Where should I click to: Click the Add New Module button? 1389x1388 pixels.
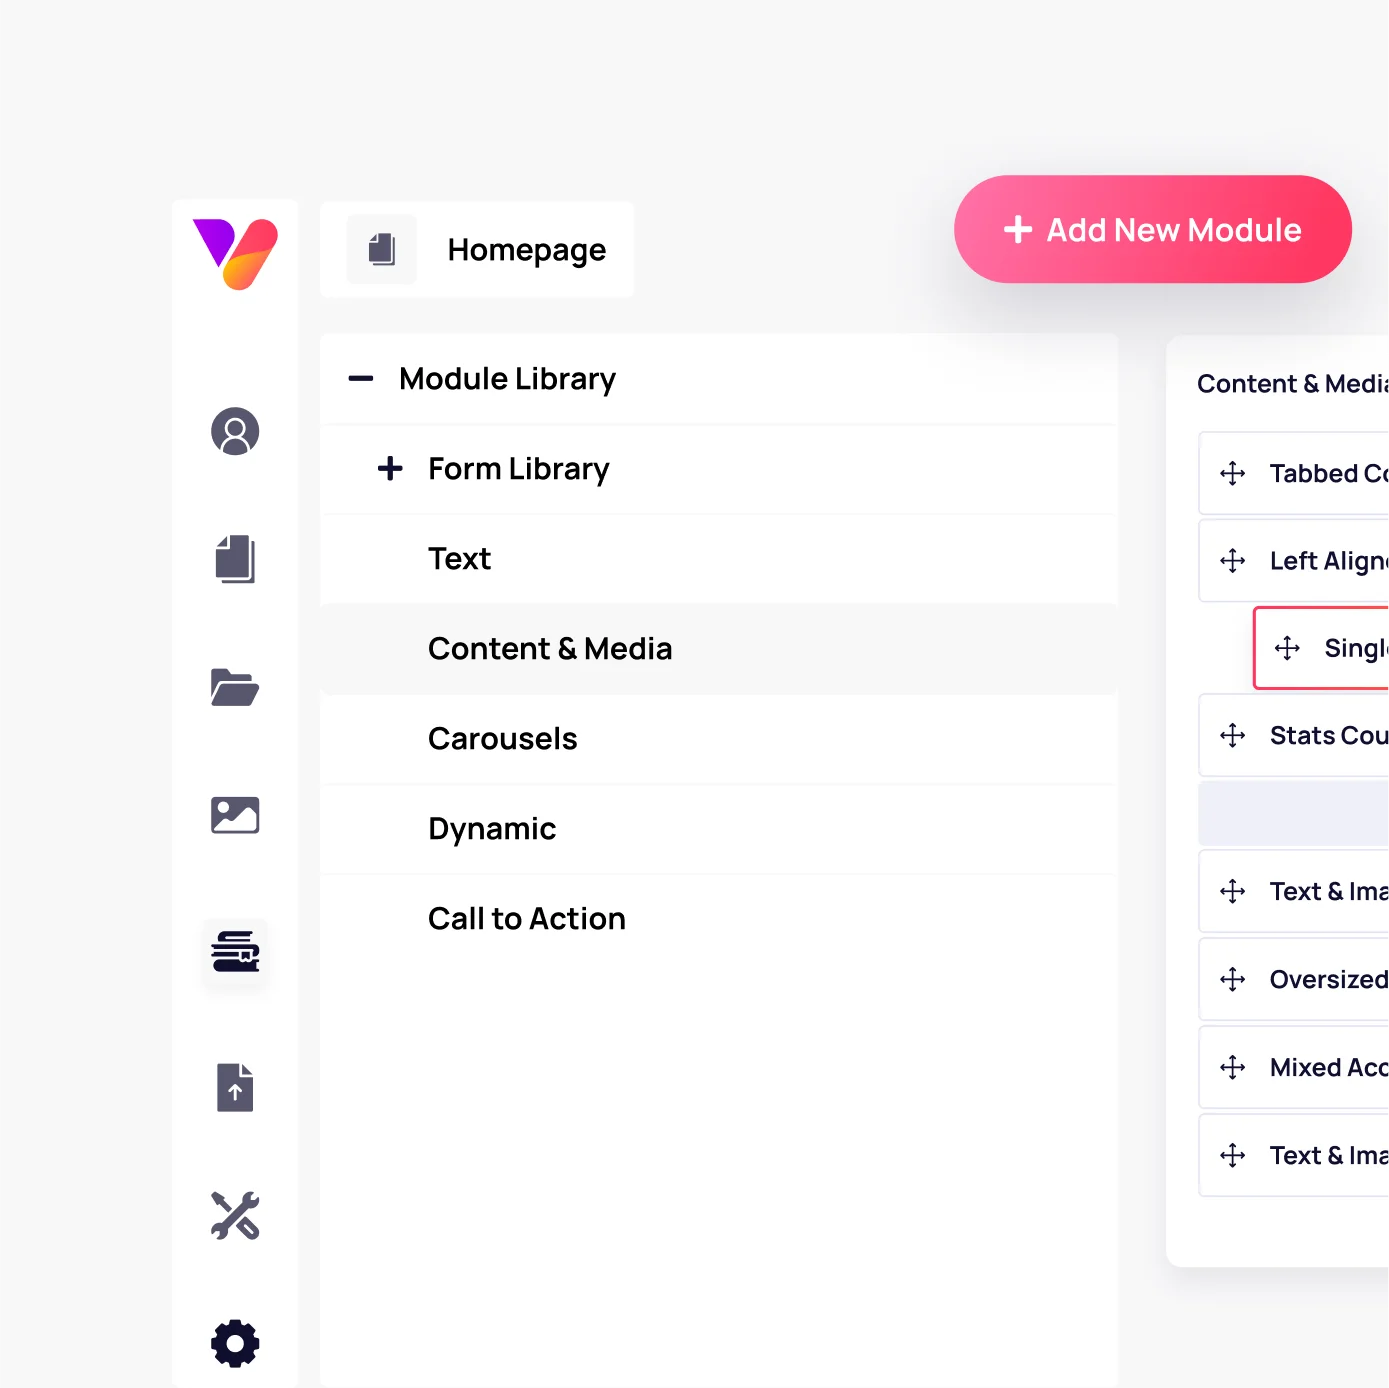coord(1152,229)
